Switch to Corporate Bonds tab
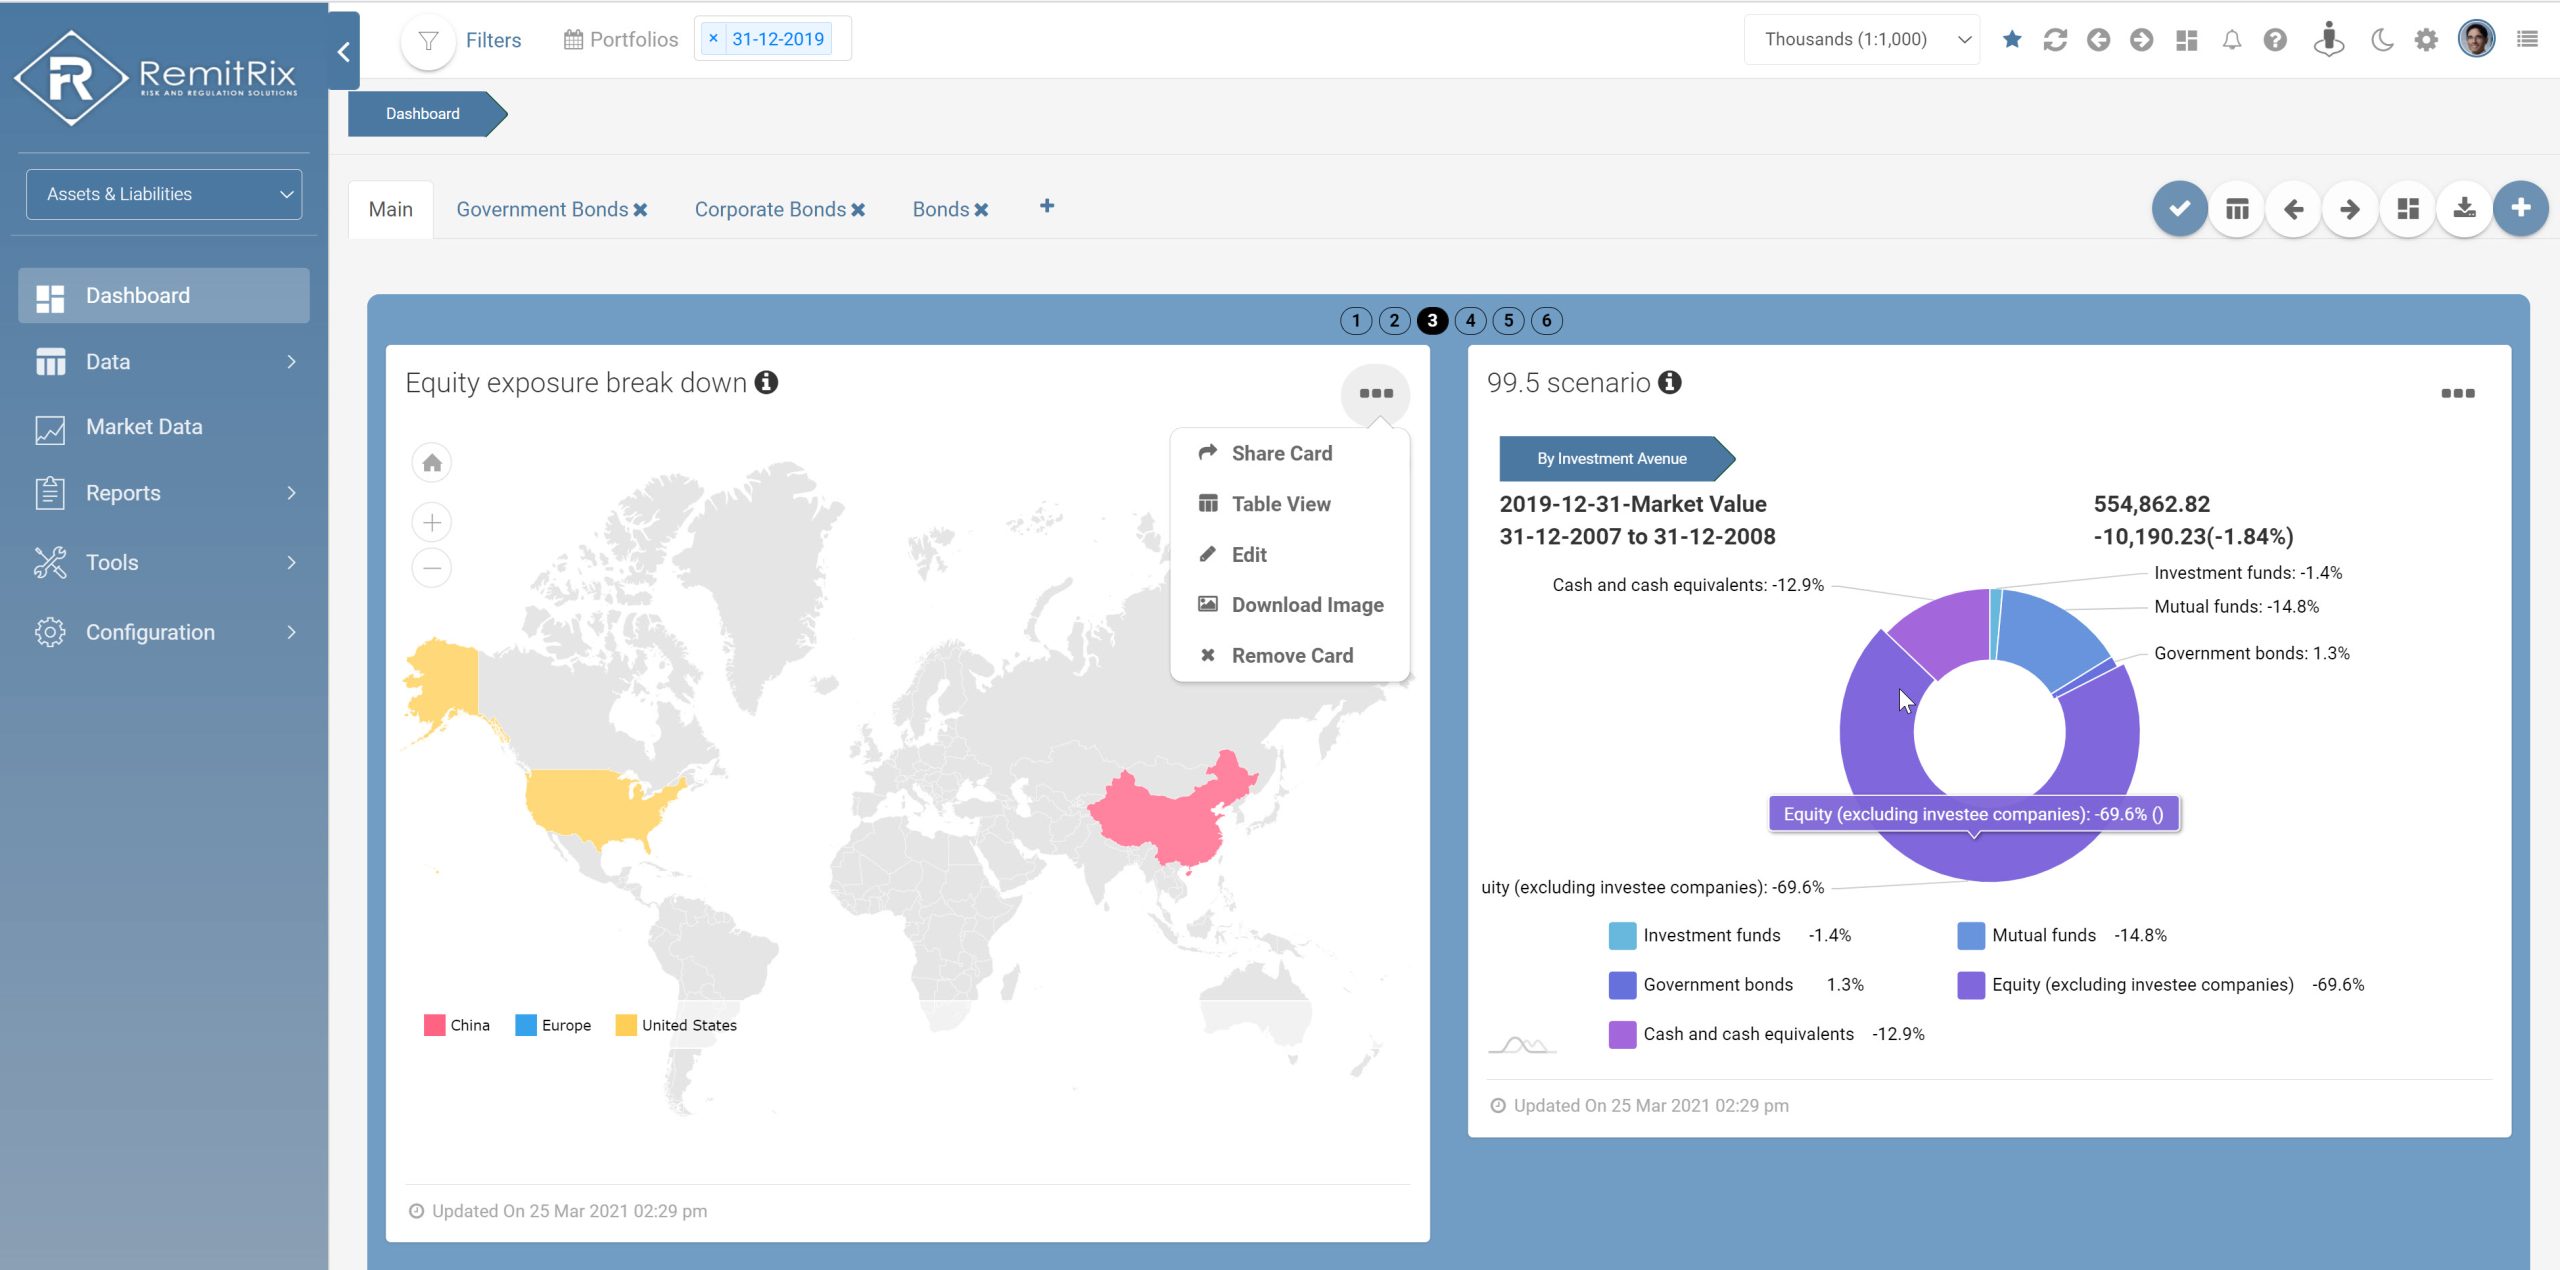 (x=770, y=209)
